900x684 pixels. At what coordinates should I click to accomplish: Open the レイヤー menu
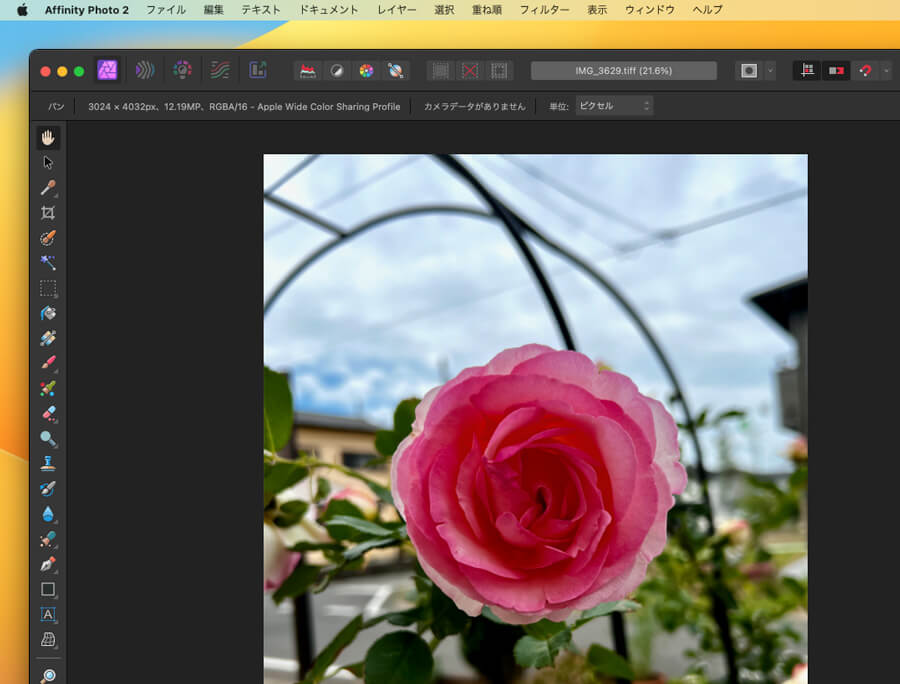pyautogui.click(x=396, y=10)
